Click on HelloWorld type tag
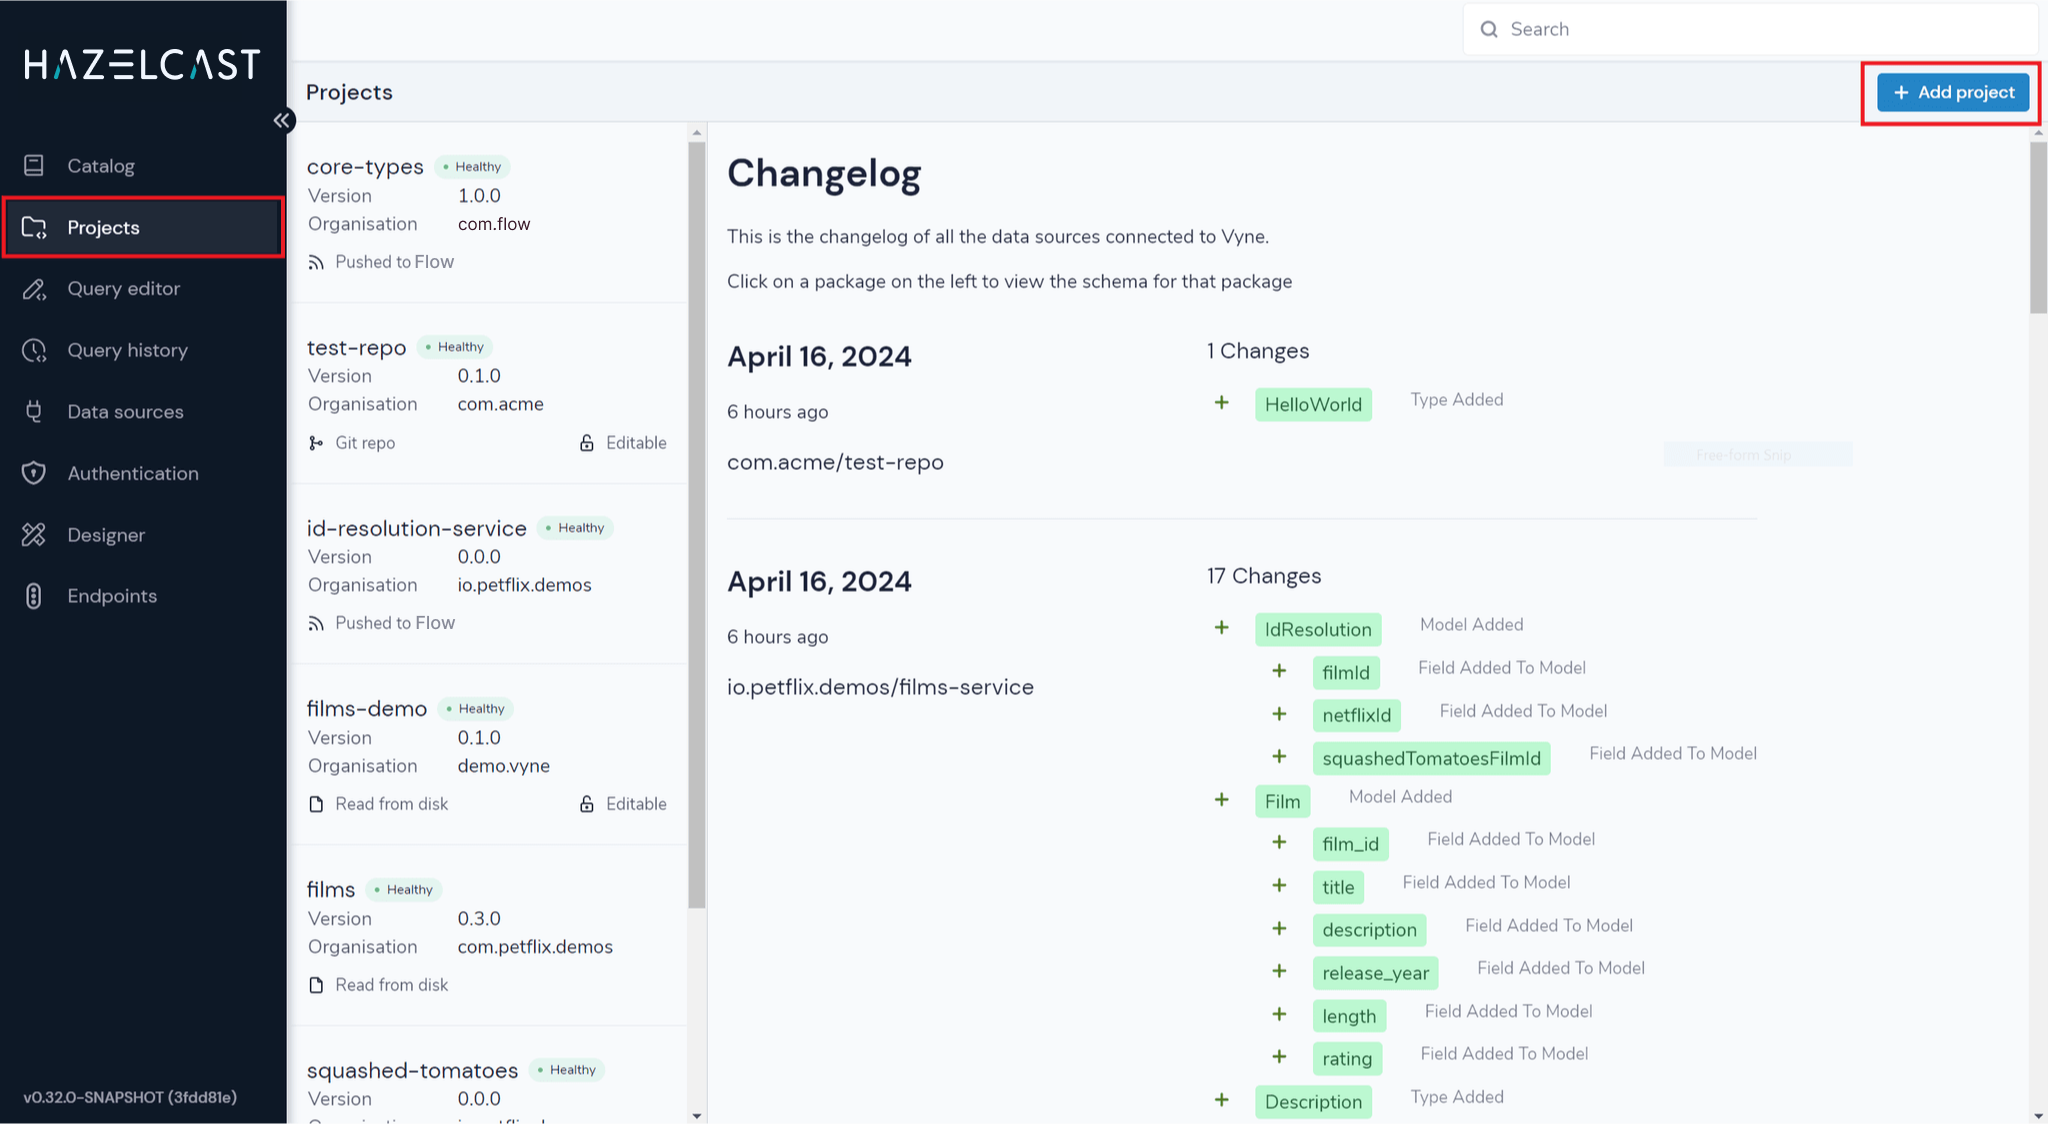The height and width of the screenshot is (1124, 2048). click(1313, 404)
